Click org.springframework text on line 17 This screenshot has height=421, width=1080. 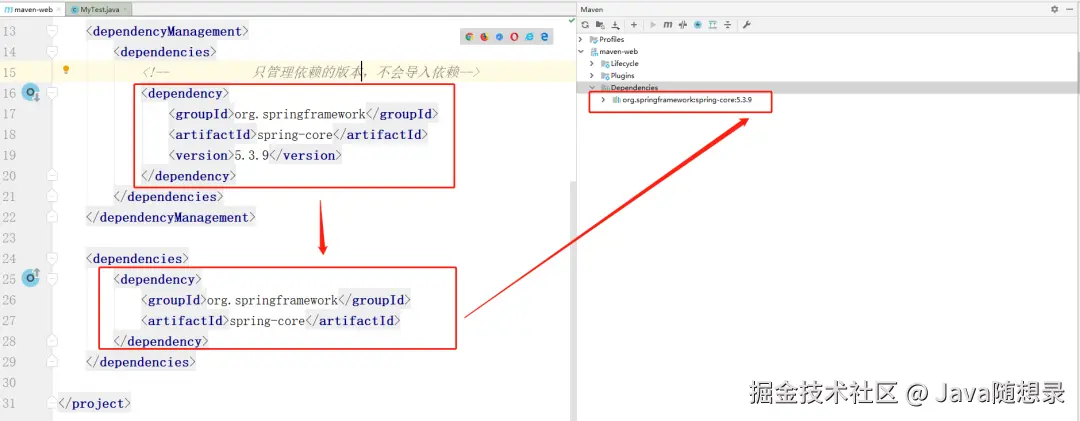pos(300,114)
